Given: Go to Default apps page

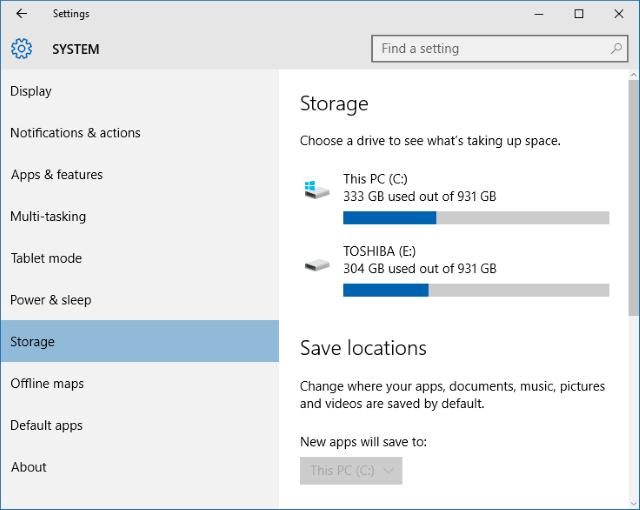Looking at the screenshot, I should 46,426.
